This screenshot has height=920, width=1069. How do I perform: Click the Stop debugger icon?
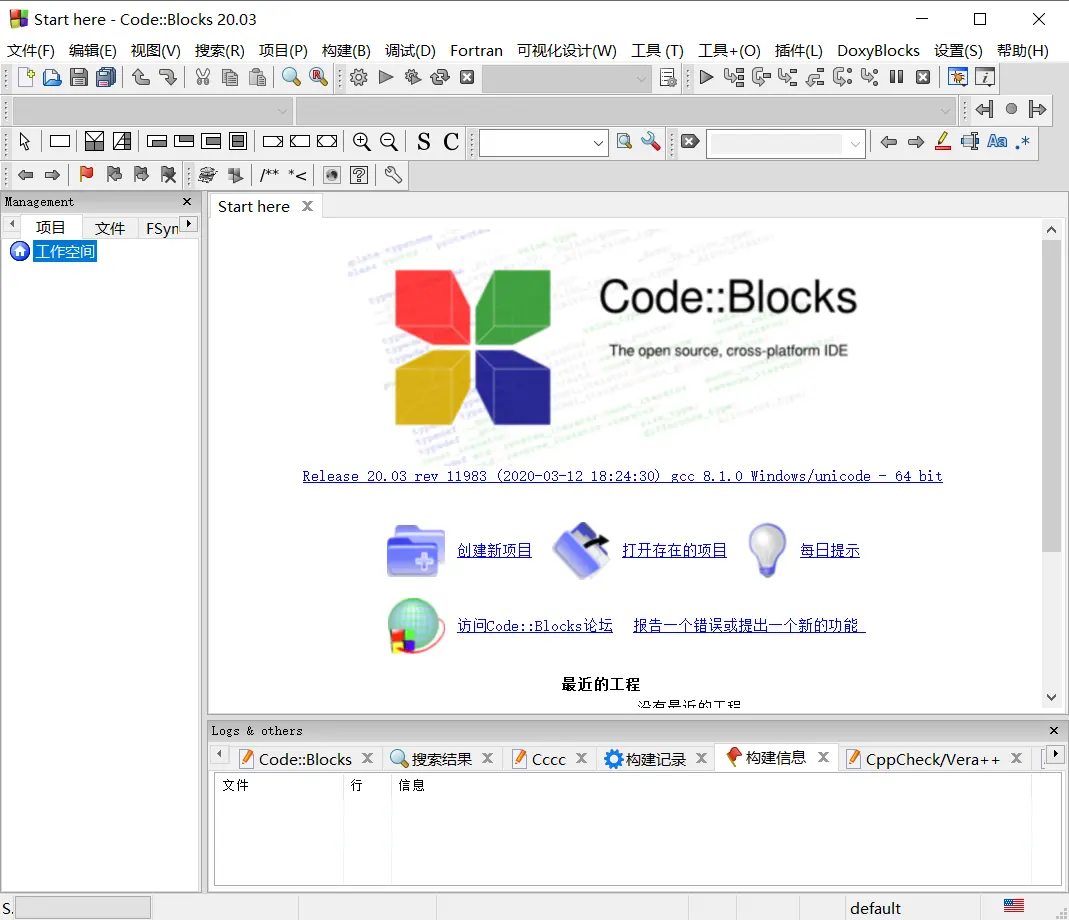pos(923,77)
